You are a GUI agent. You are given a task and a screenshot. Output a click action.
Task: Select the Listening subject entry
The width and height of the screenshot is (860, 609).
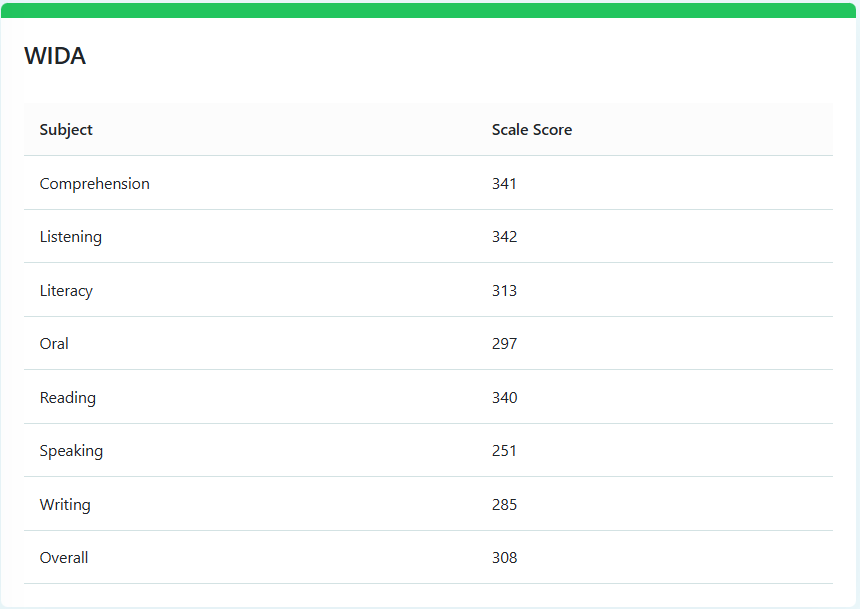click(x=71, y=236)
